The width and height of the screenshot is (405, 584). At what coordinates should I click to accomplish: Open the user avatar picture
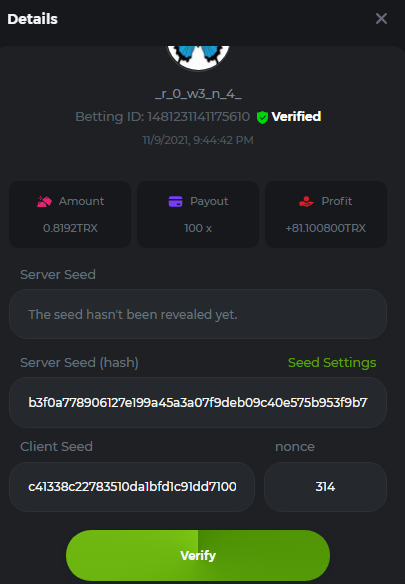(198, 58)
